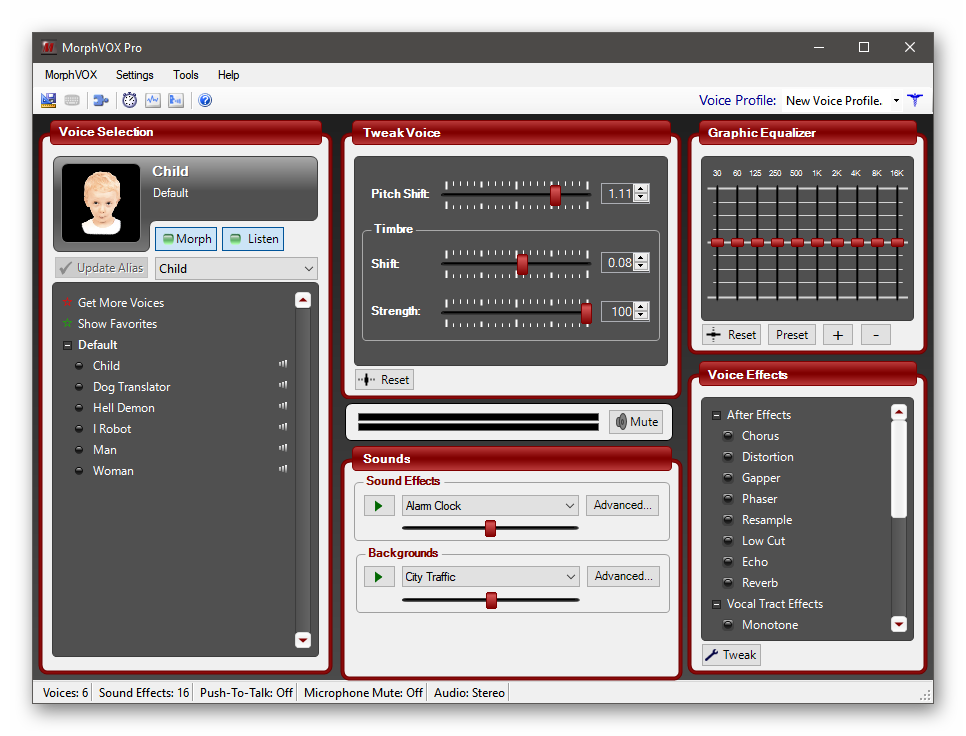Image resolution: width=966 pixels, height=736 pixels.
Task: Click the Pitch Shift slider handle
Action: coord(555,195)
